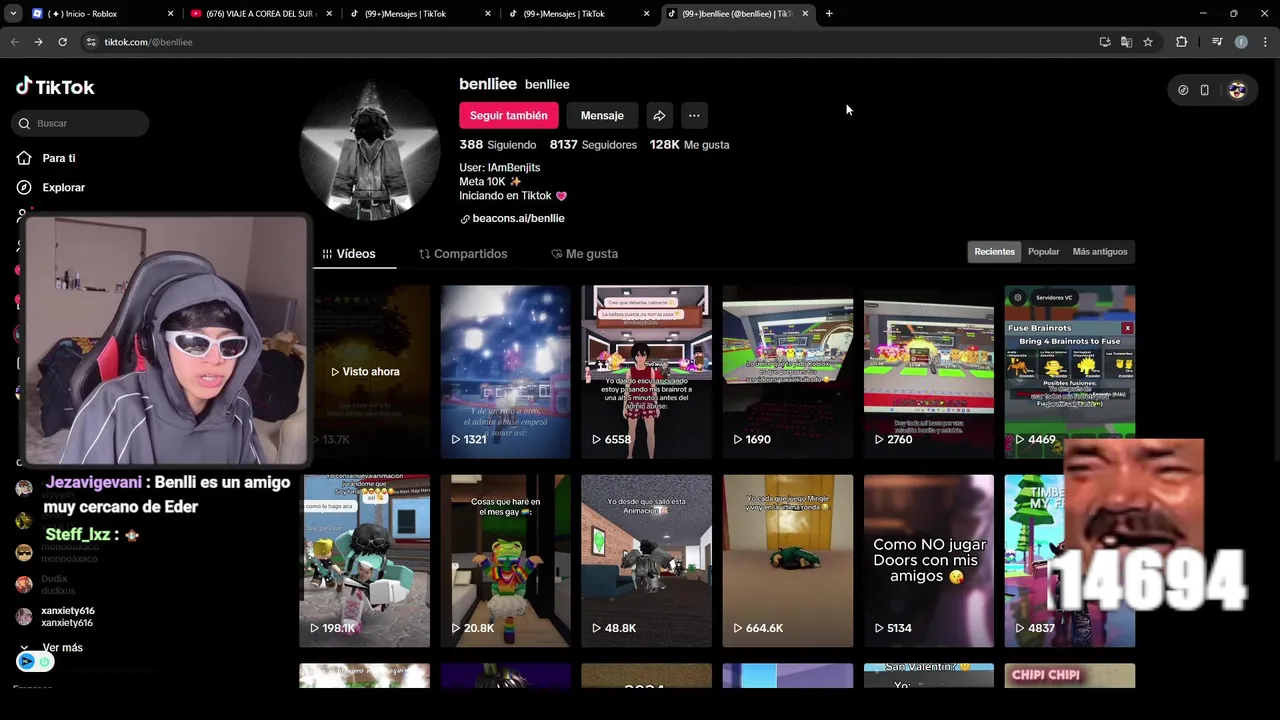
Task: Open the Chrome three-dots menu
Action: pyautogui.click(x=1266, y=42)
